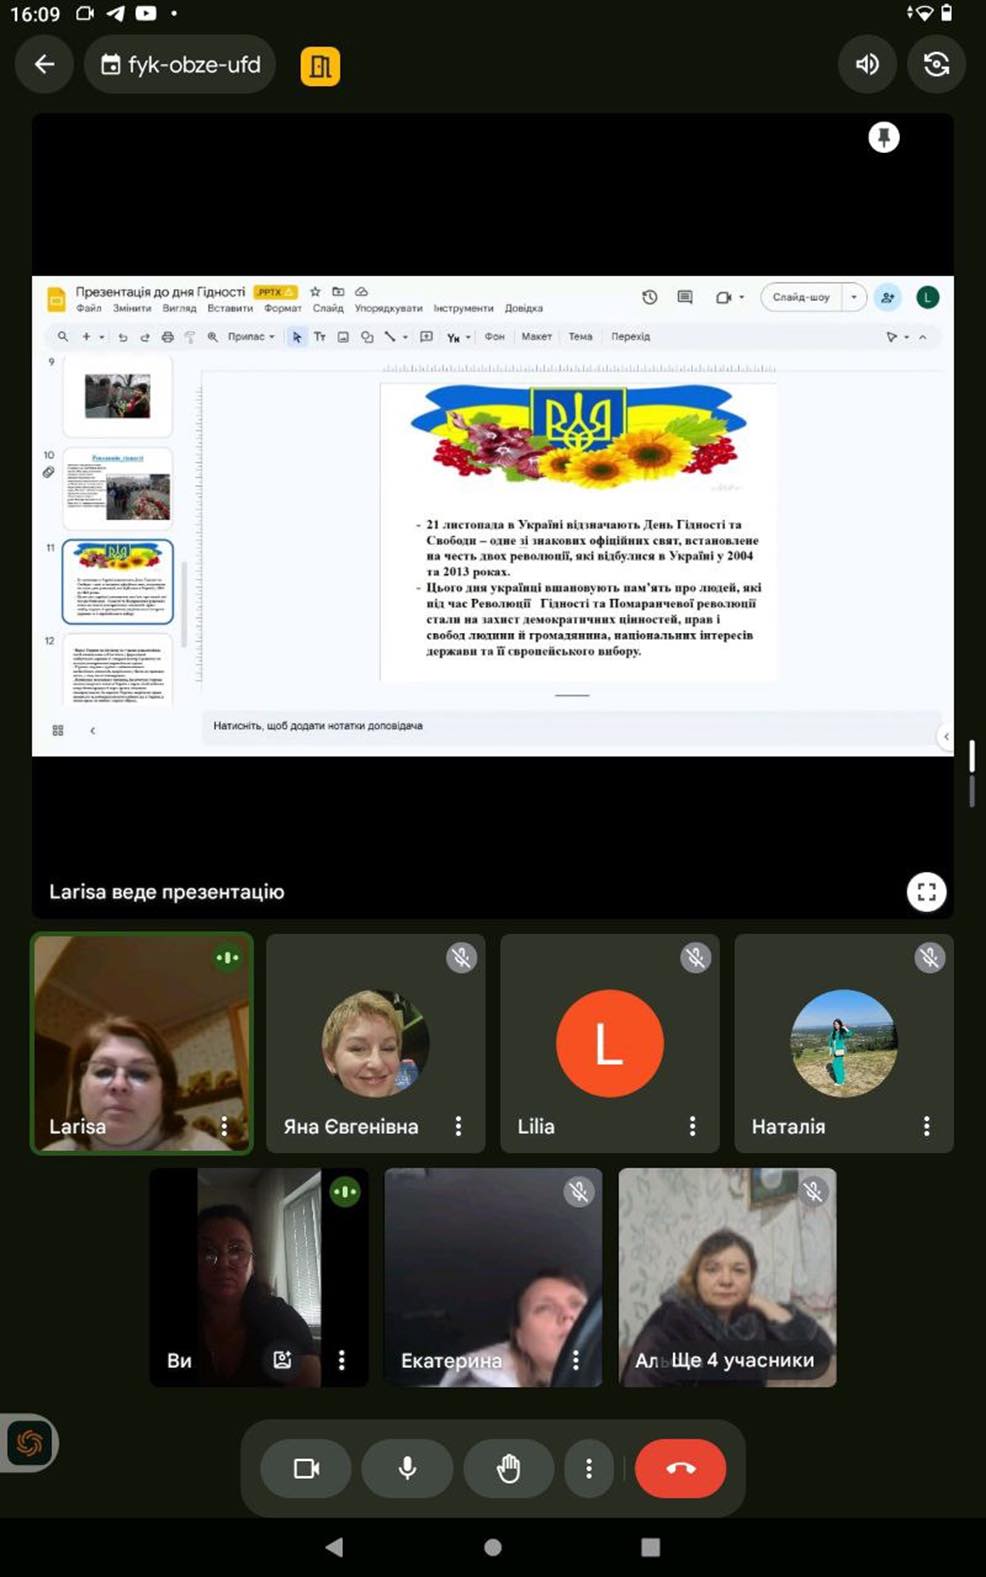Toggle the microphone mute button
The image size is (986, 1577).
coord(407,1468)
